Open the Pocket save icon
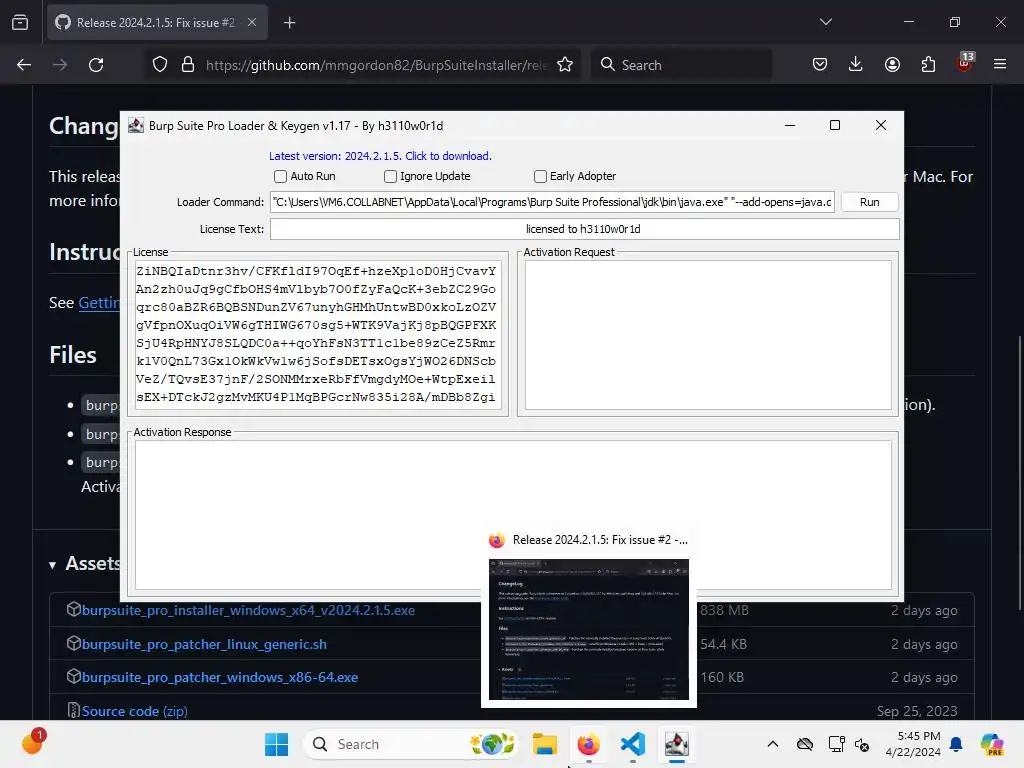The height and width of the screenshot is (768, 1024). (820, 65)
